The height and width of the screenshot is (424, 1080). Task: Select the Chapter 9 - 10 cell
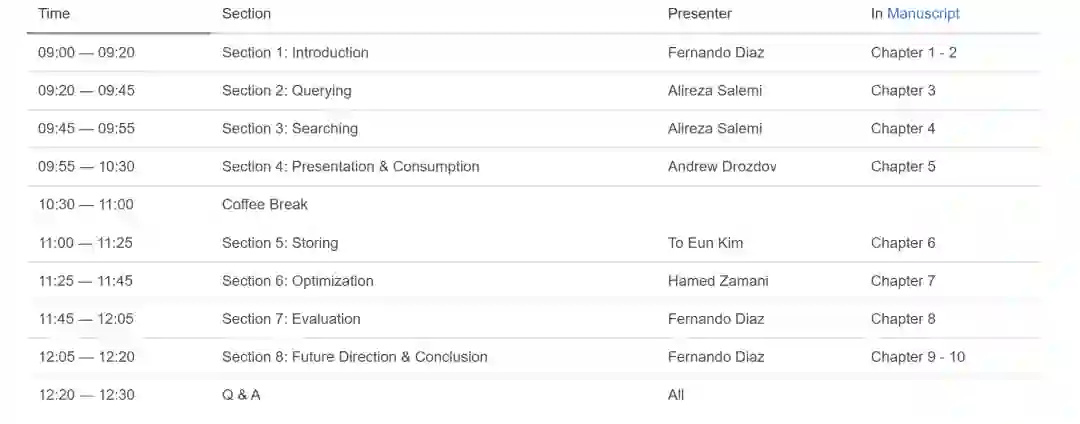(x=918, y=357)
